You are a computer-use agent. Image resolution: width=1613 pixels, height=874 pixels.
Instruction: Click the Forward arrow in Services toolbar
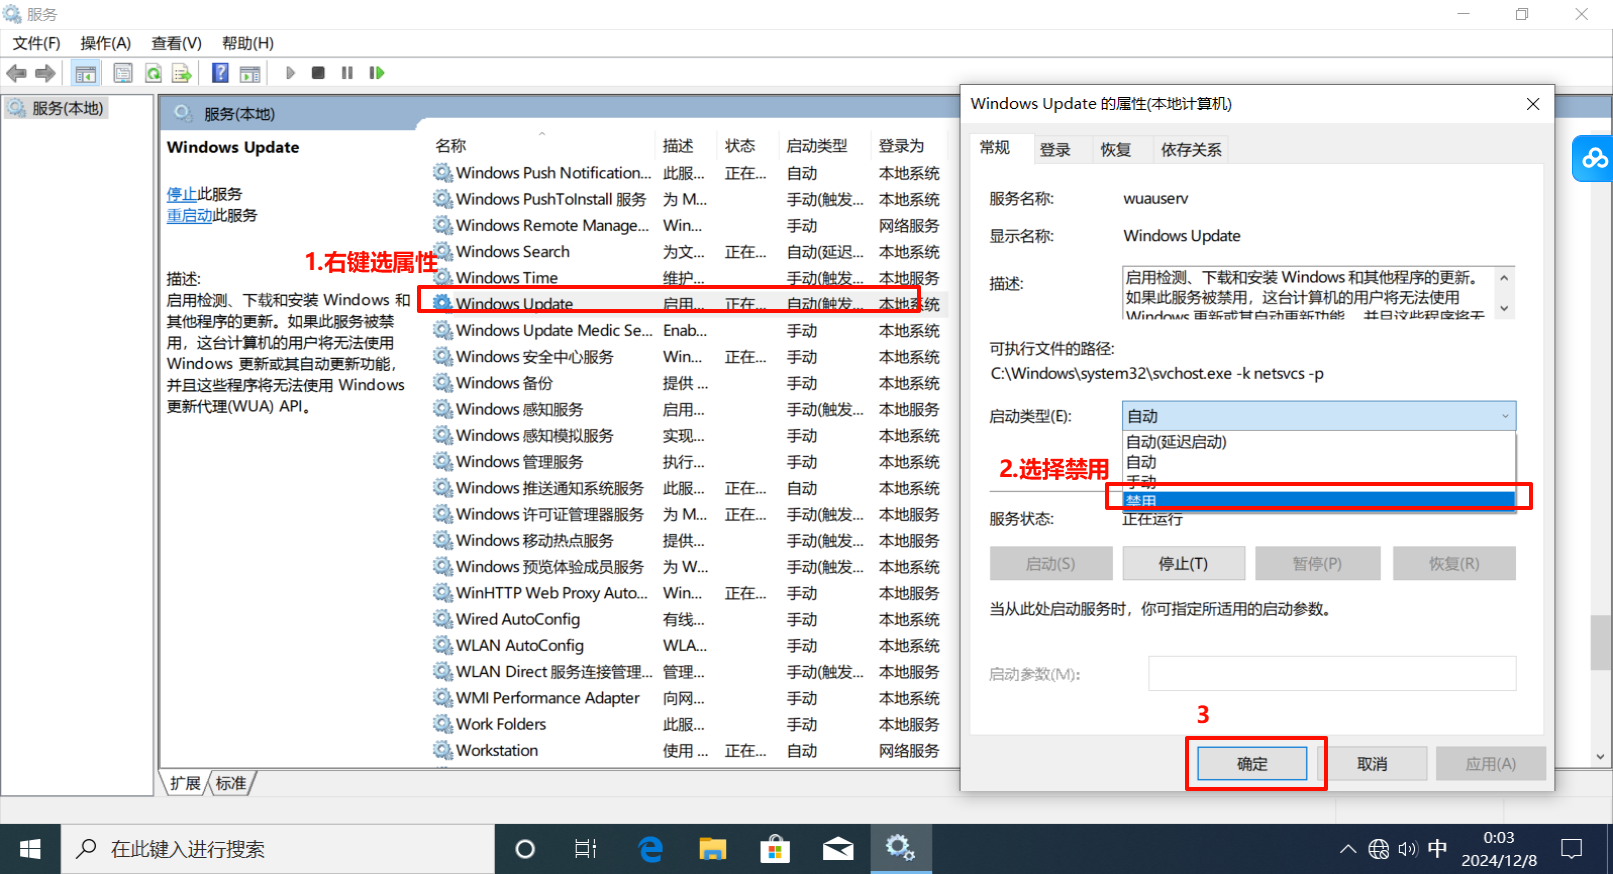45,73
